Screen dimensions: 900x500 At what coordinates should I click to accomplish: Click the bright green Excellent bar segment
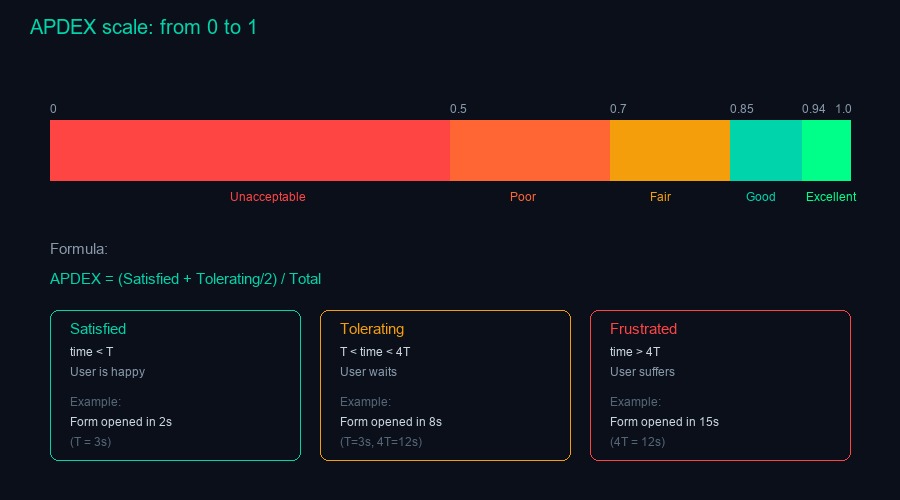pos(826,150)
